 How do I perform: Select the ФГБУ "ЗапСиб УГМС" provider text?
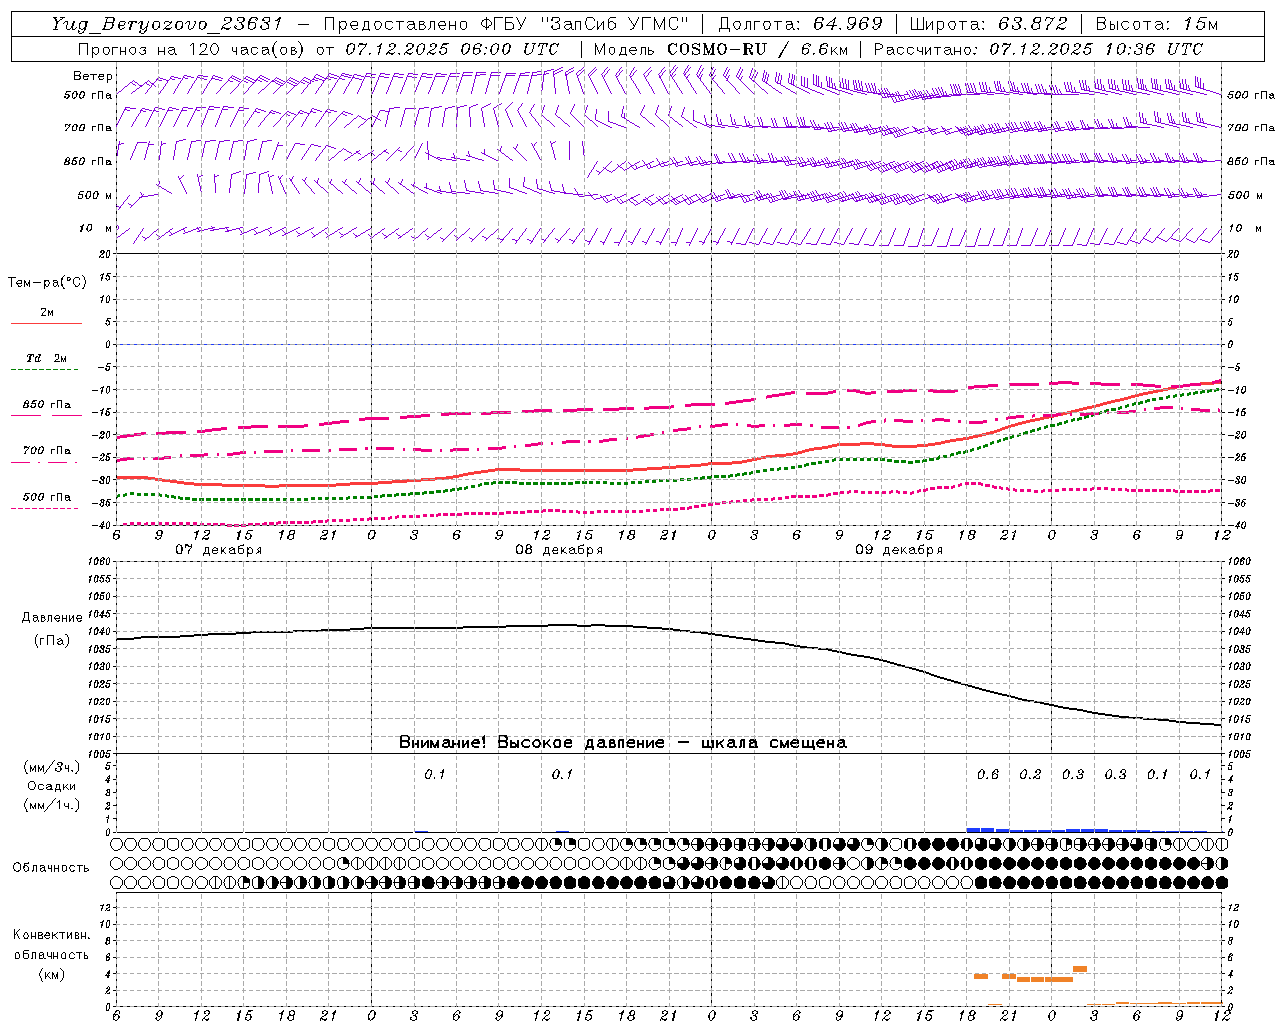pyautogui.click(x=584, y=24)
